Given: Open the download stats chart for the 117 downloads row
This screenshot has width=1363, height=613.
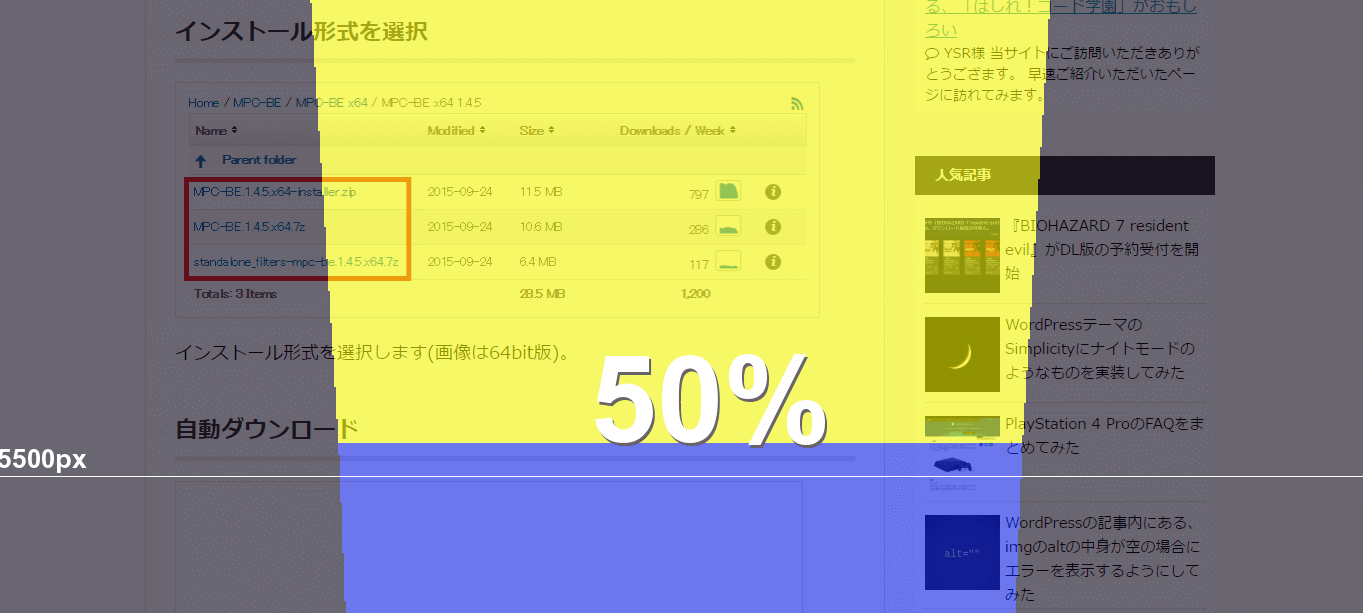Looking at the screenshot, I should click(728, 262).
